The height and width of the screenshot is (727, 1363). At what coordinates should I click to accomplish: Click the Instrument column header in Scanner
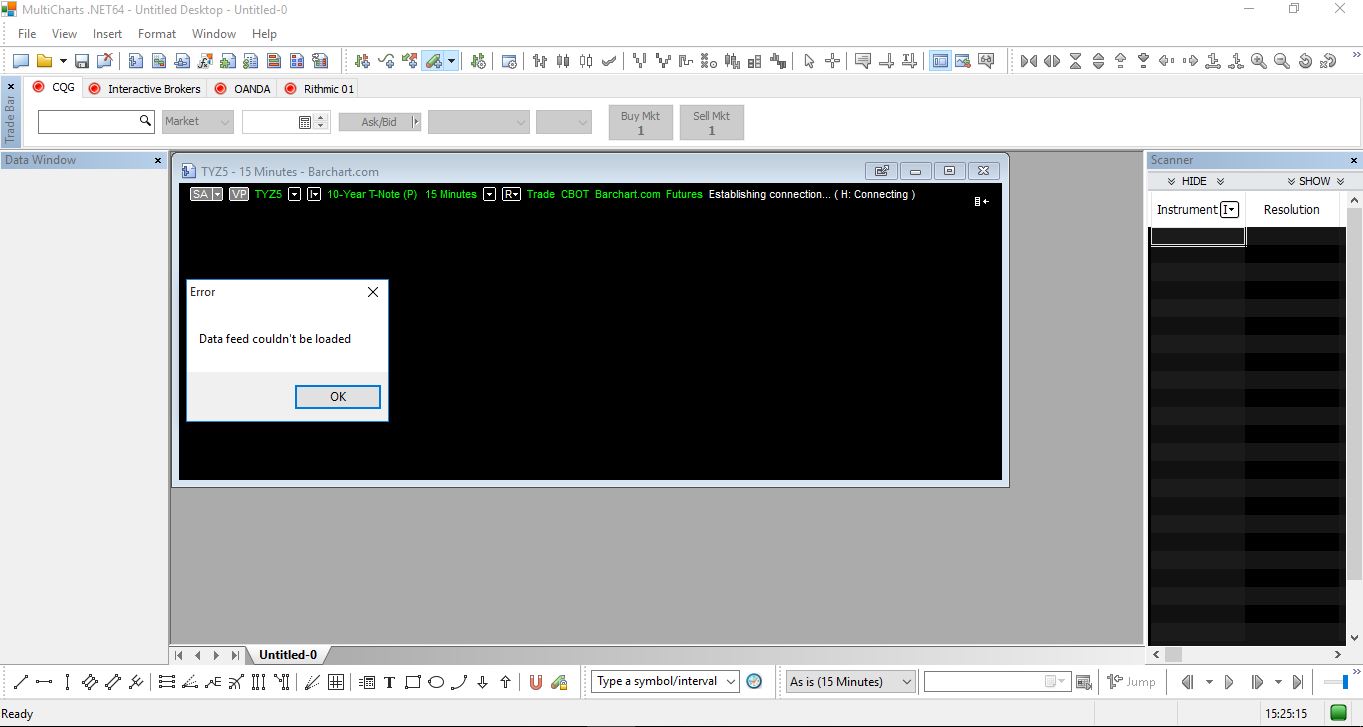click(1197, 209)
